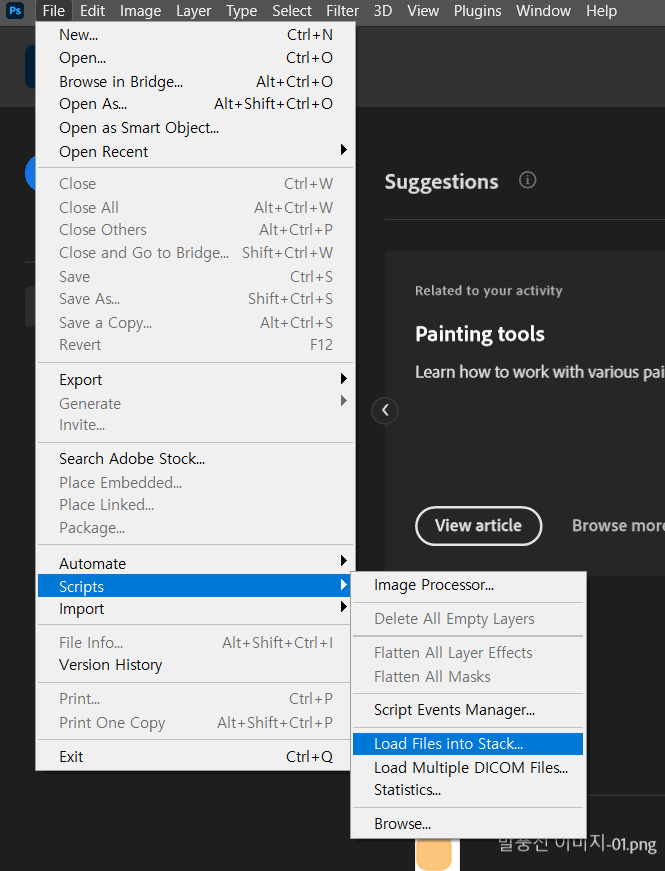The width and height of the screenshot is (665, 871).
Task: Expand the Import submenu
Action: [196, 608]
